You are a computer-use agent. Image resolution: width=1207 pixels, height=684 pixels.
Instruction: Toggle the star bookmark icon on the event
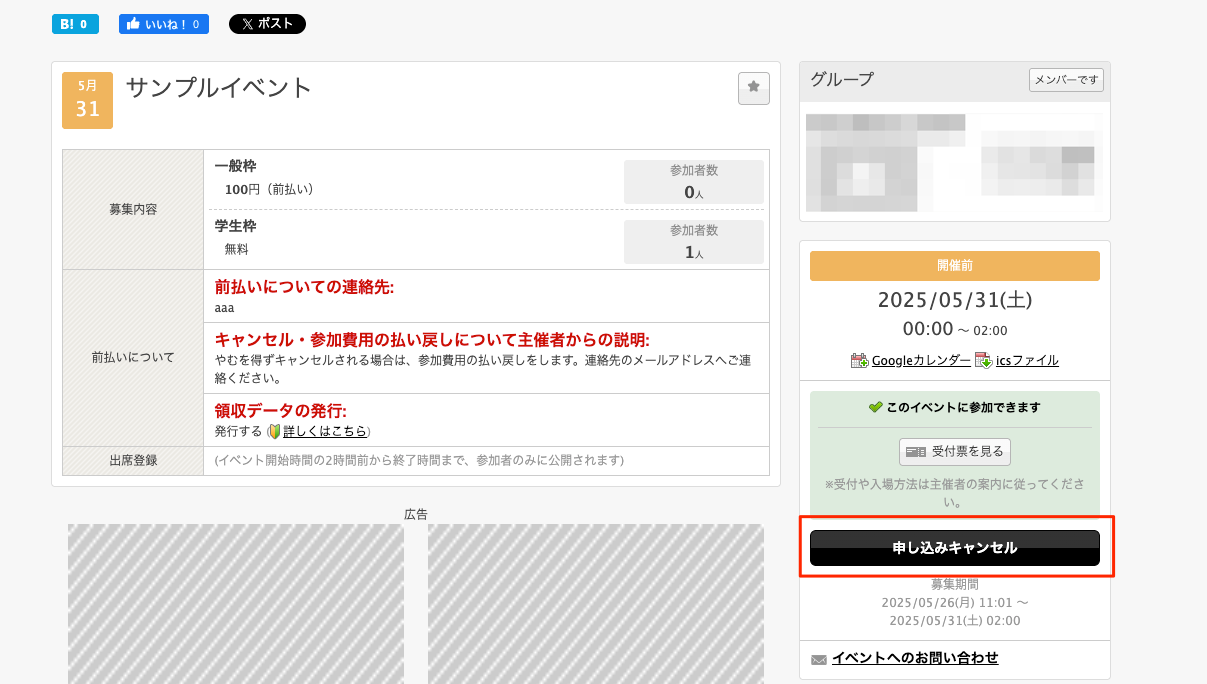point(753,88)
